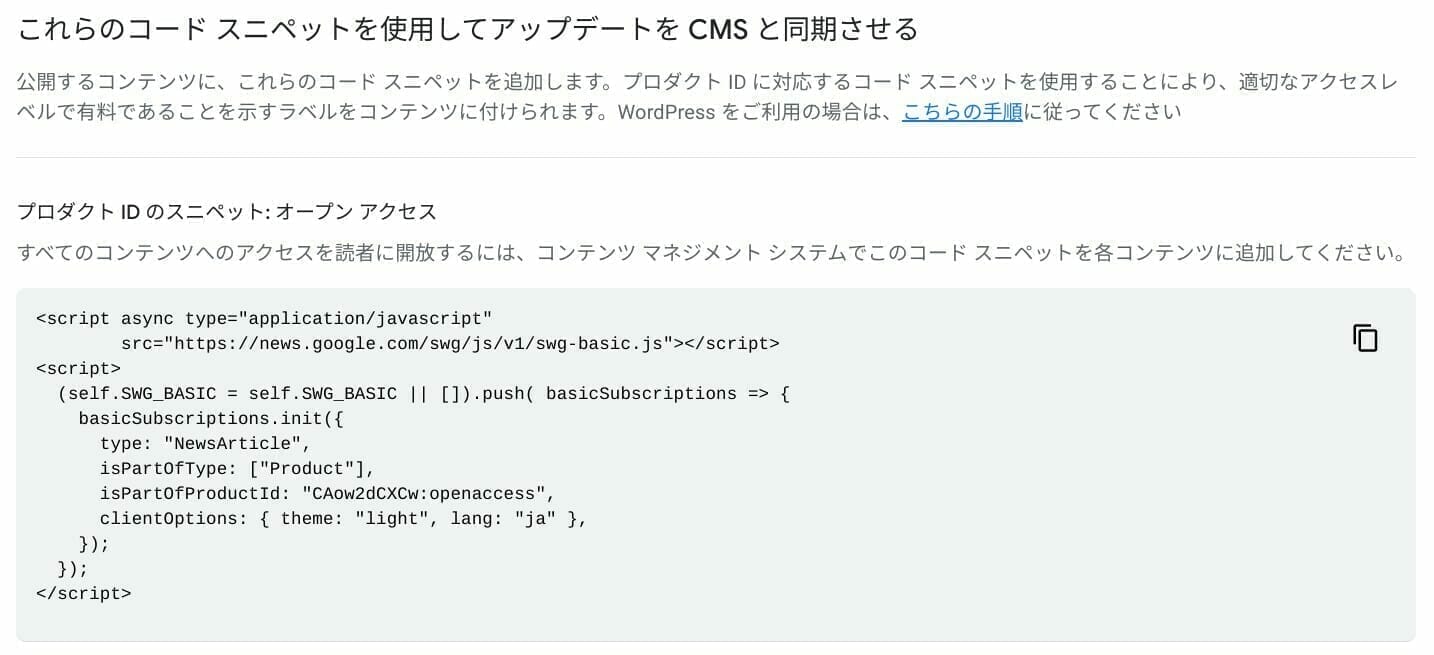Click the horizontal divider below the intro text
1434x655 pixels.
click(x=716, y=157)
